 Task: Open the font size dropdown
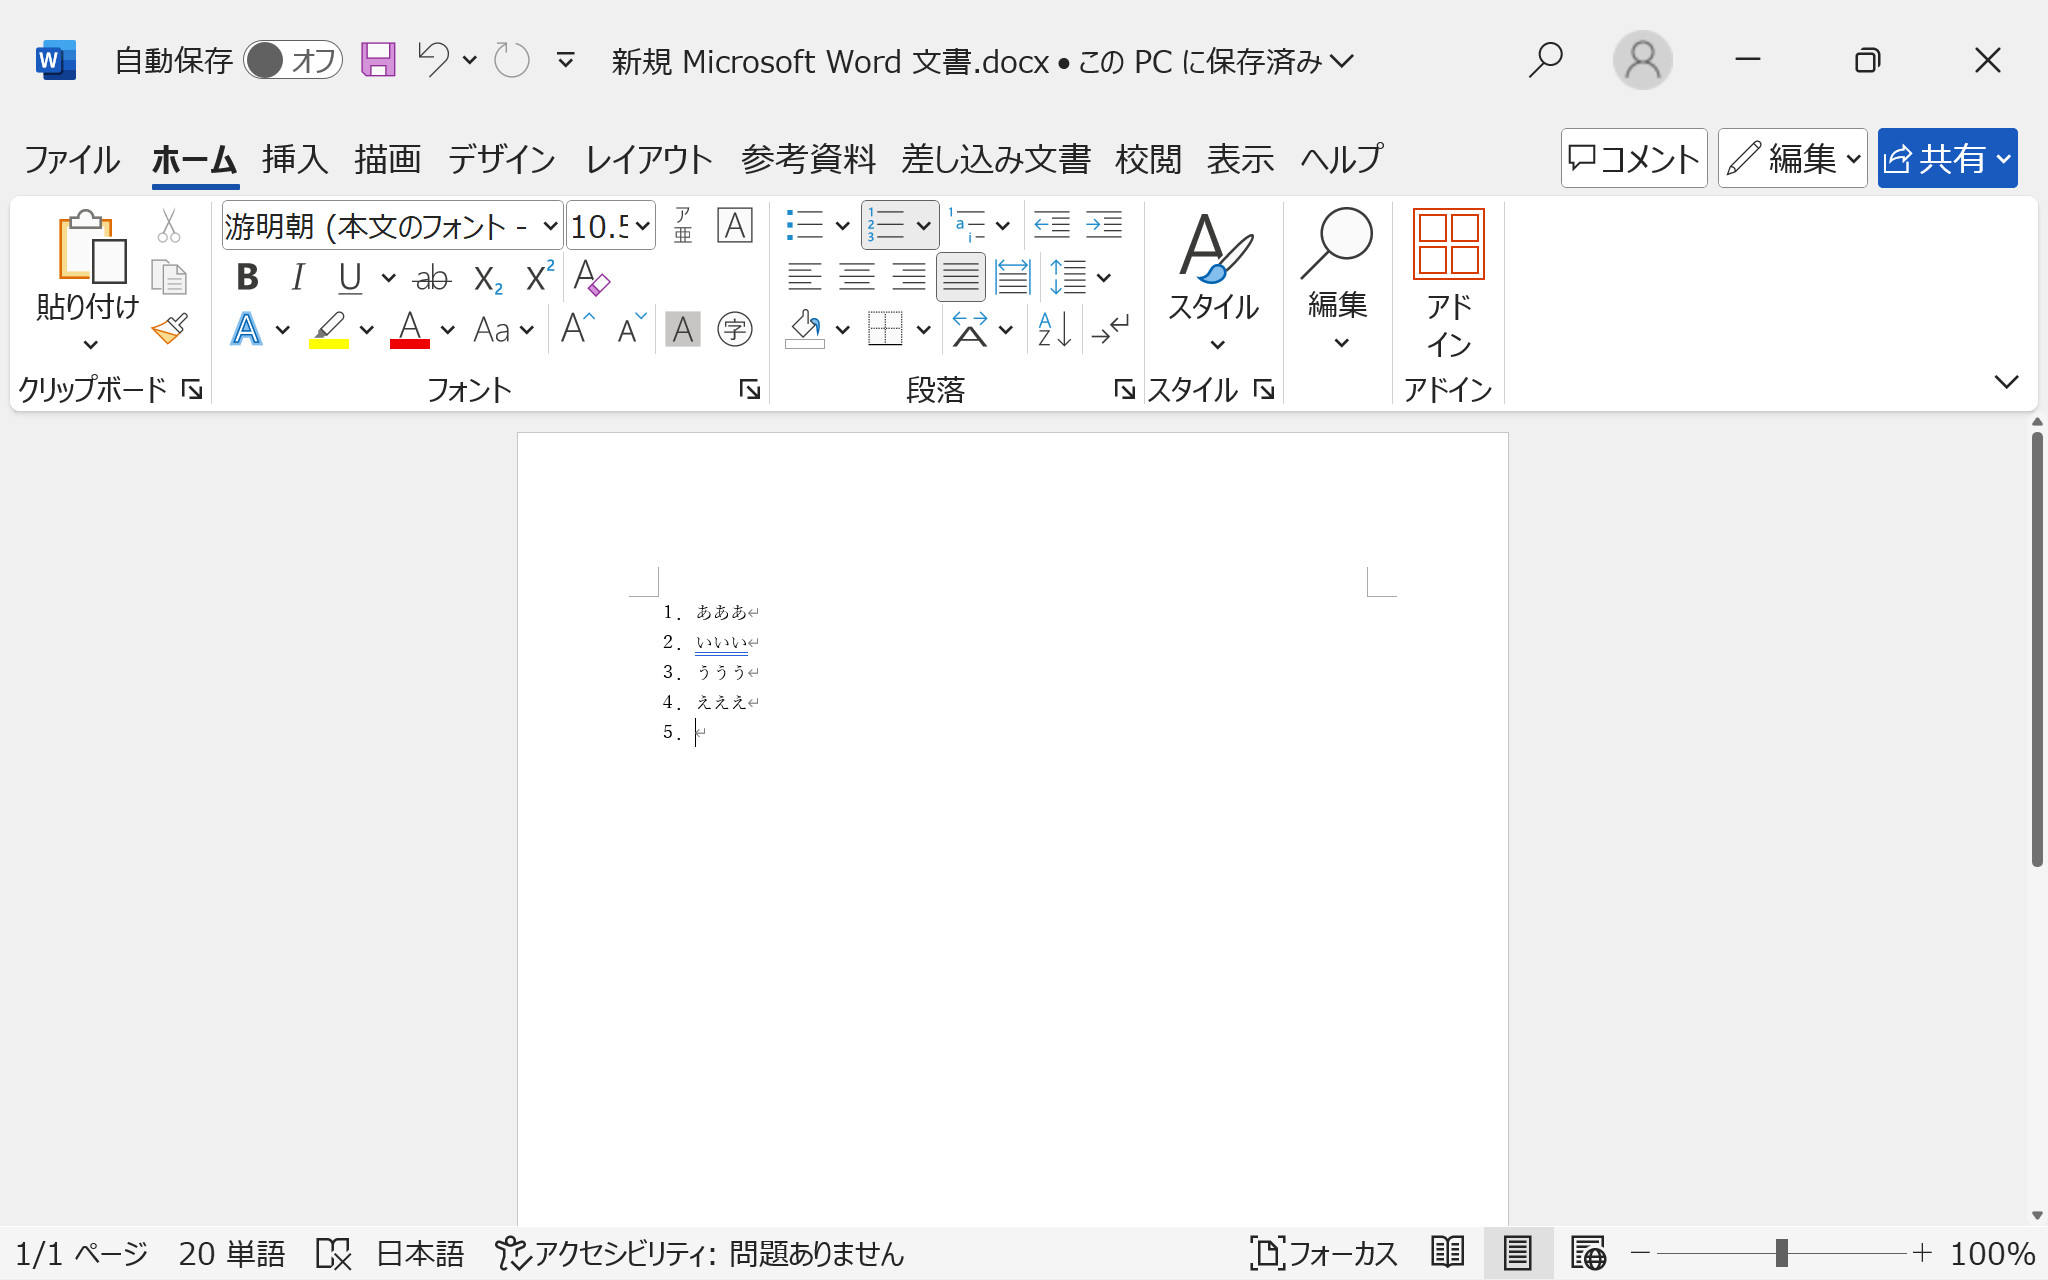(x=643, y=226)
